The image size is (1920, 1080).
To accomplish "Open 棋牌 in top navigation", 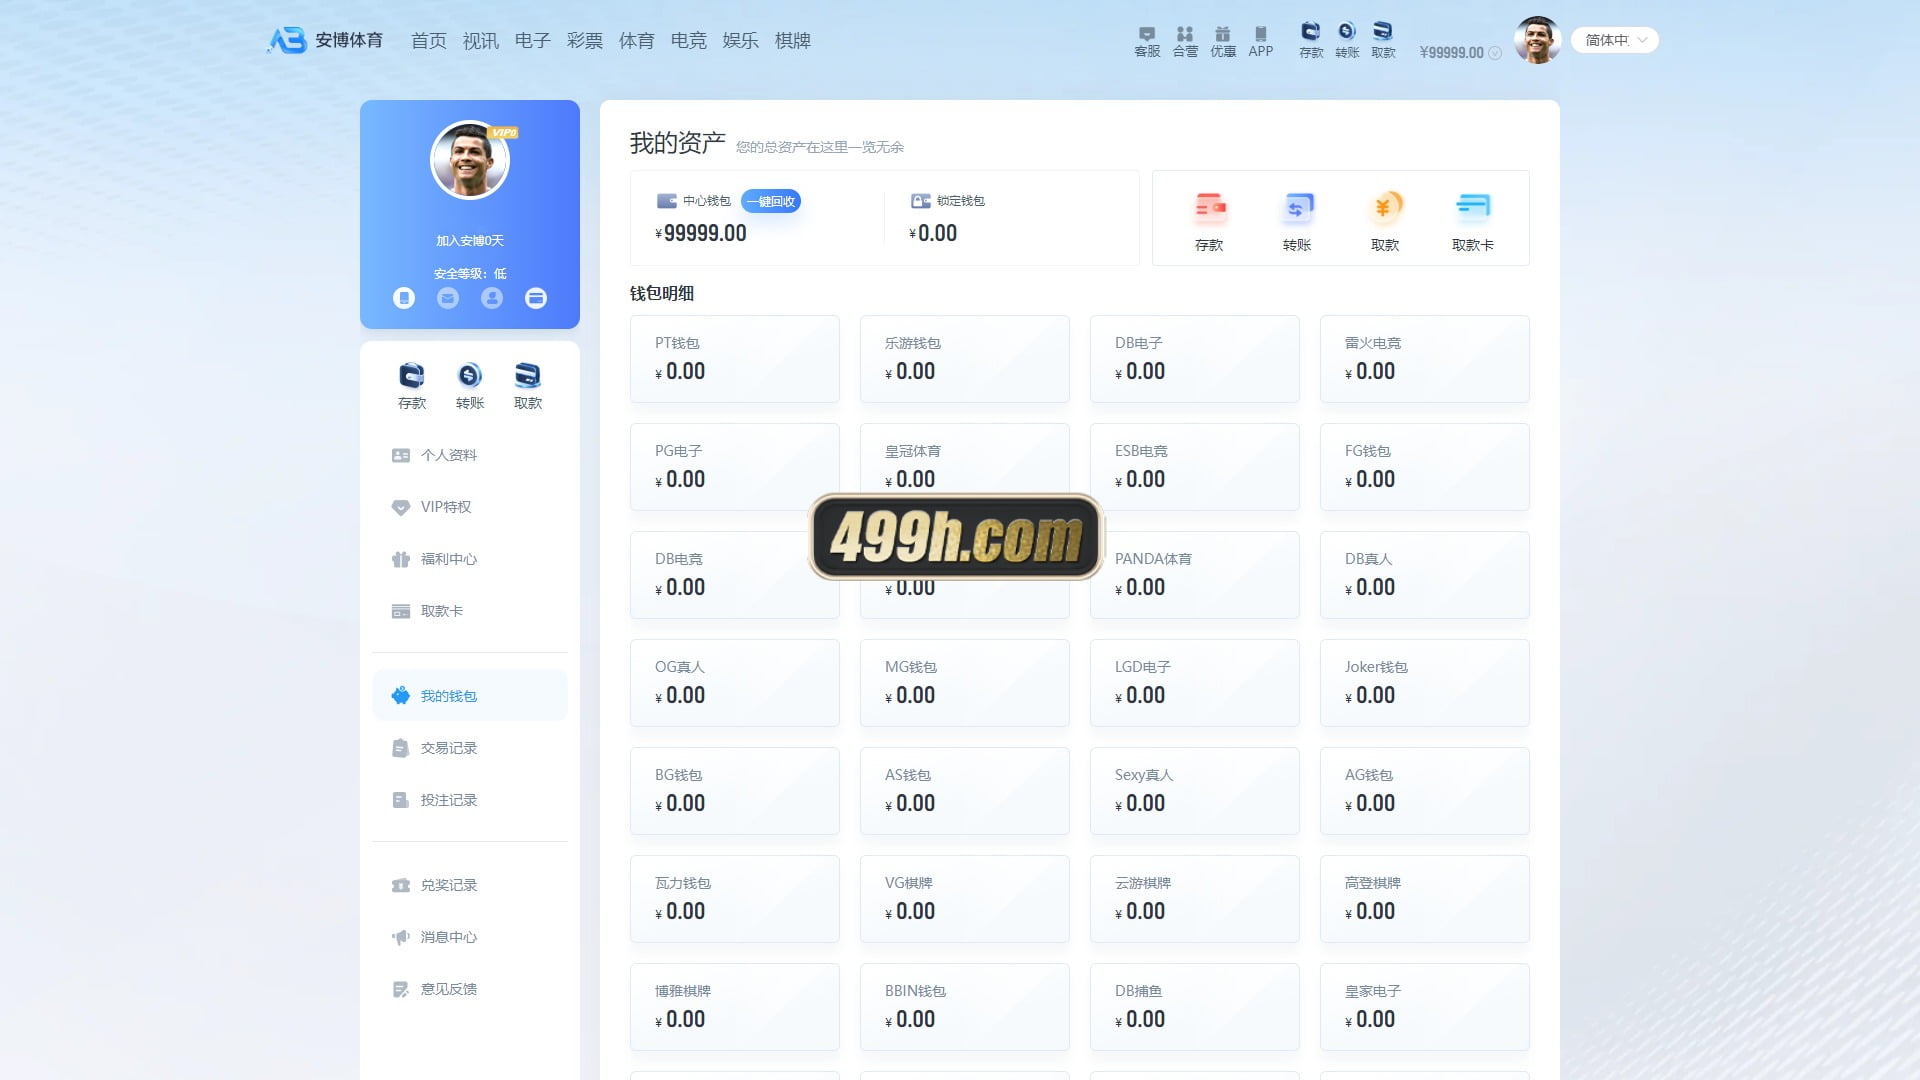I will (793, 41).
